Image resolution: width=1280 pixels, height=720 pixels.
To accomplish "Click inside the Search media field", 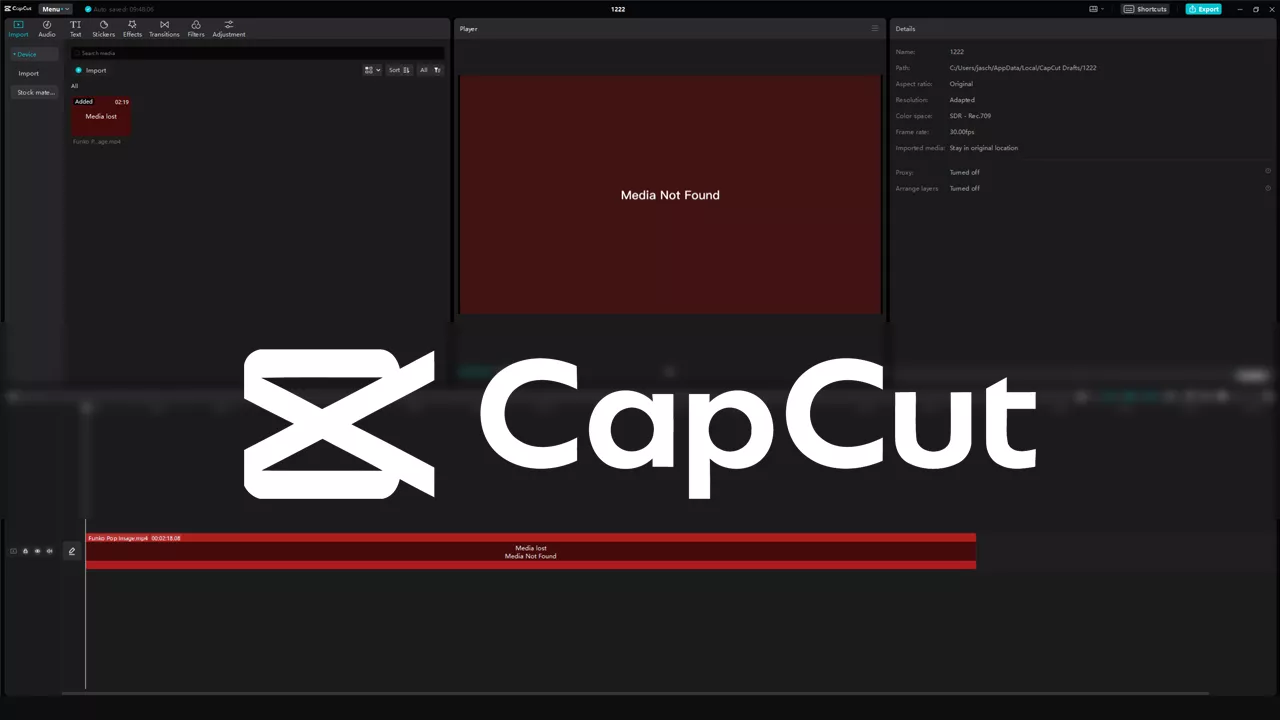I will pyautogui.click(x=150, y=53).
